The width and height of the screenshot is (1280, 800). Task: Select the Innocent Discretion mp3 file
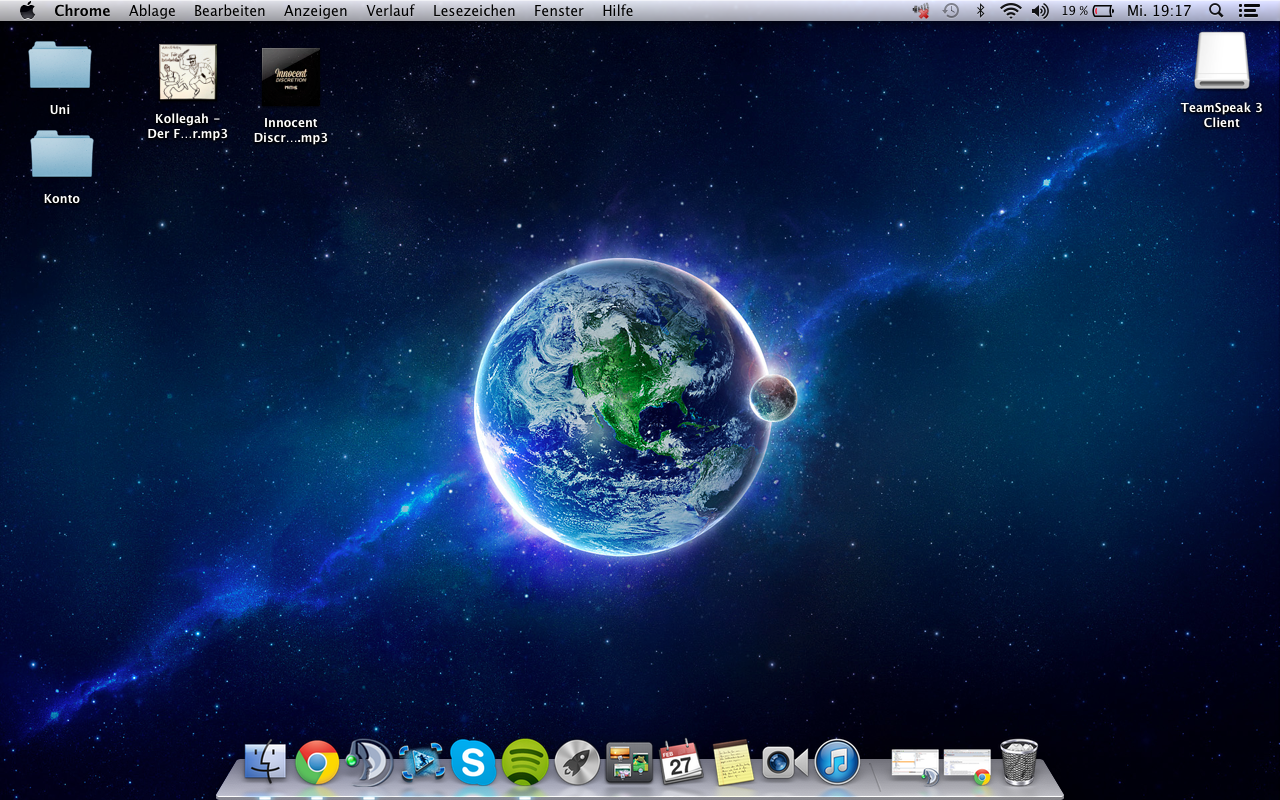coord(290,78)
